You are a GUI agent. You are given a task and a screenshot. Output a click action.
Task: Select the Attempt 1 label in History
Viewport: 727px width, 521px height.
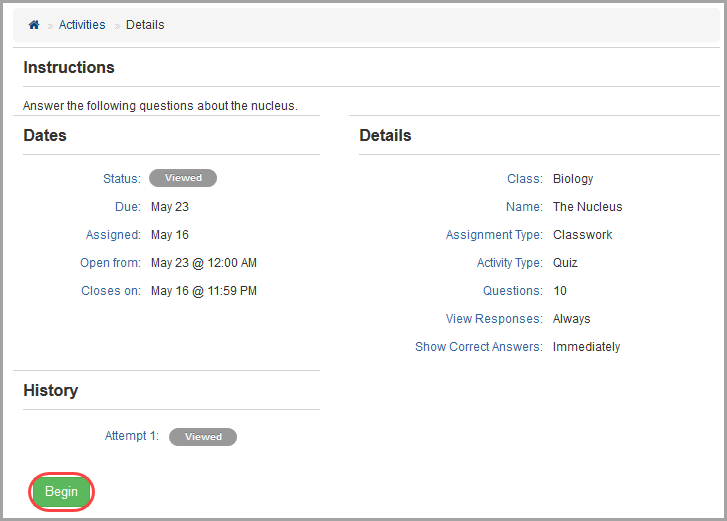pos(132,436)
